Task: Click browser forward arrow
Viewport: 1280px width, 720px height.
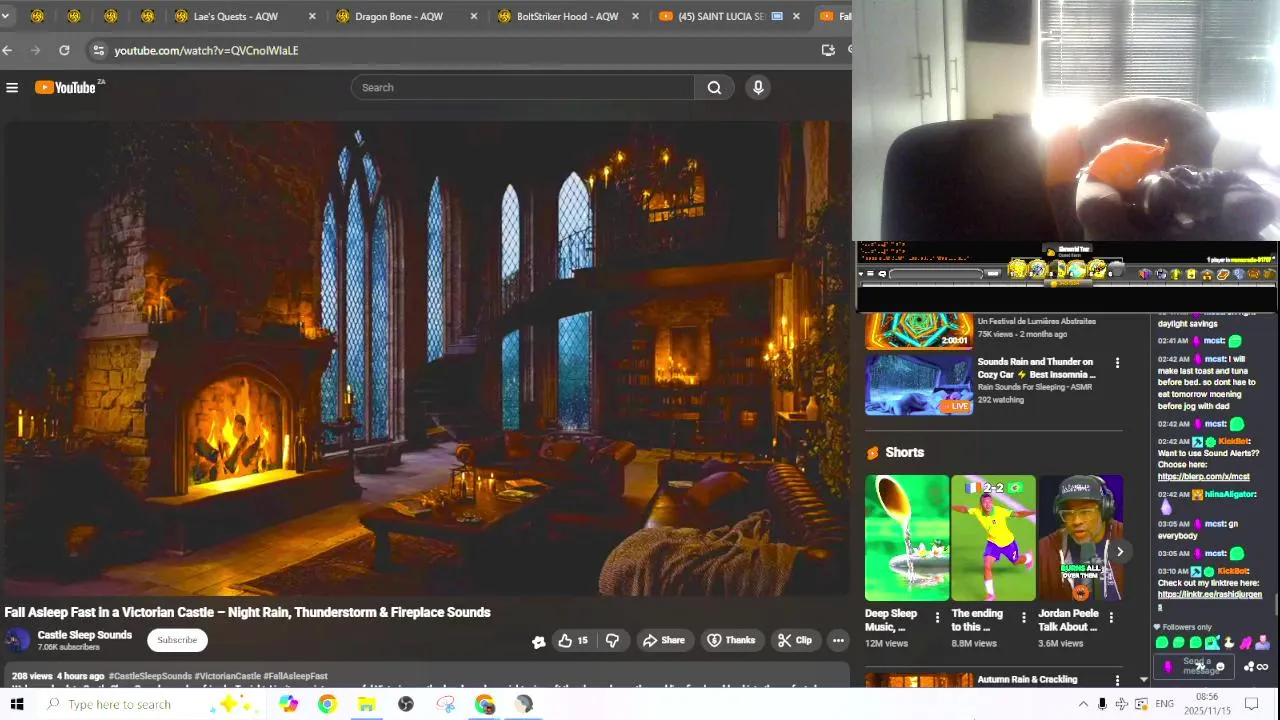Action: tap(36, 50)
